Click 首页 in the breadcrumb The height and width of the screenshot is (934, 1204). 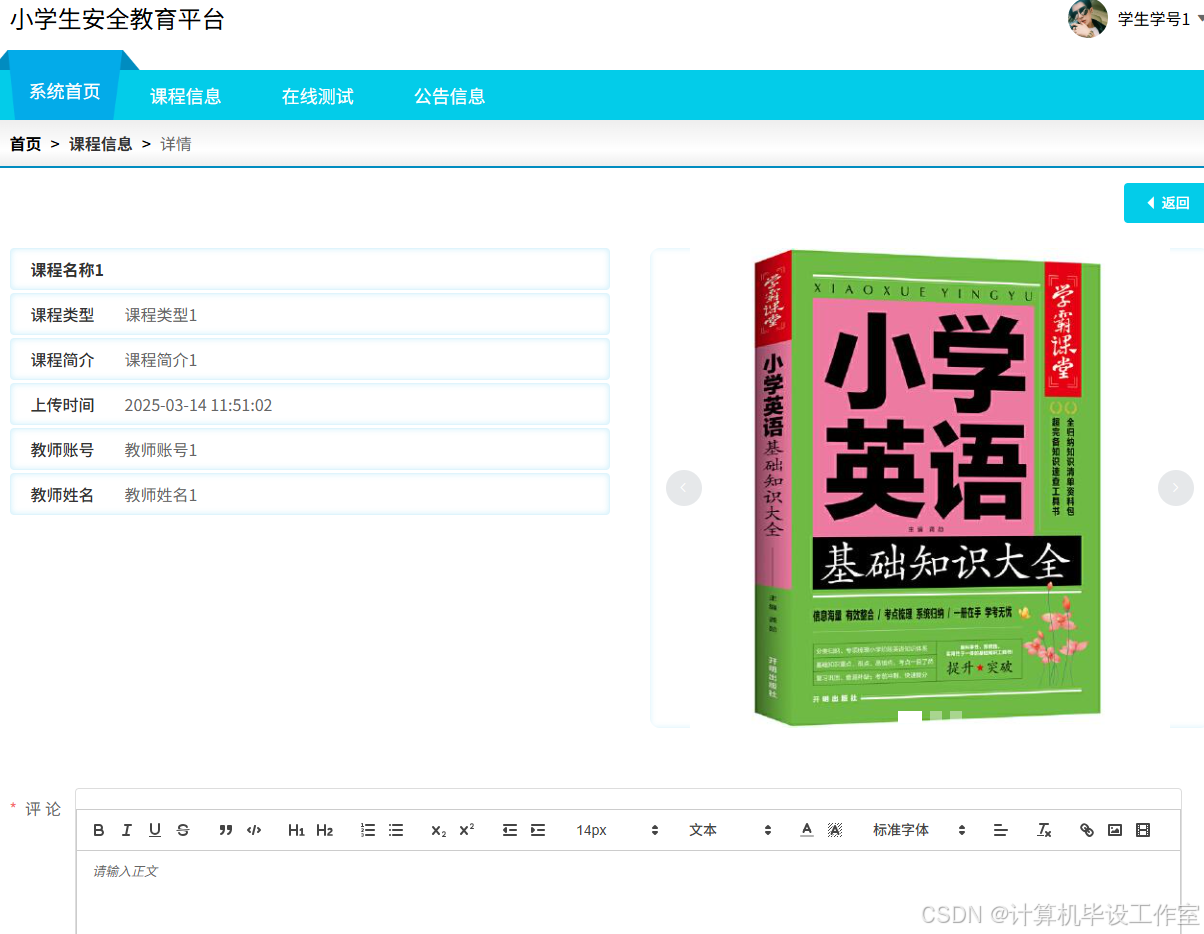(26, 144)
